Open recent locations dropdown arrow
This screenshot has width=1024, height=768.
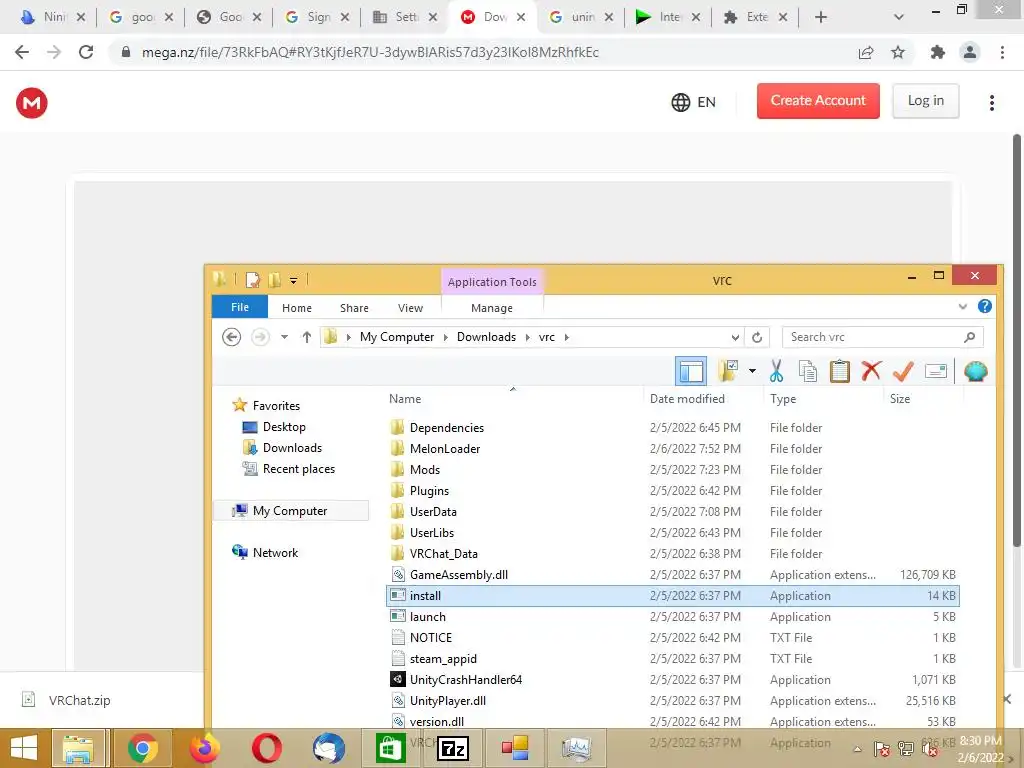point(284,337)
